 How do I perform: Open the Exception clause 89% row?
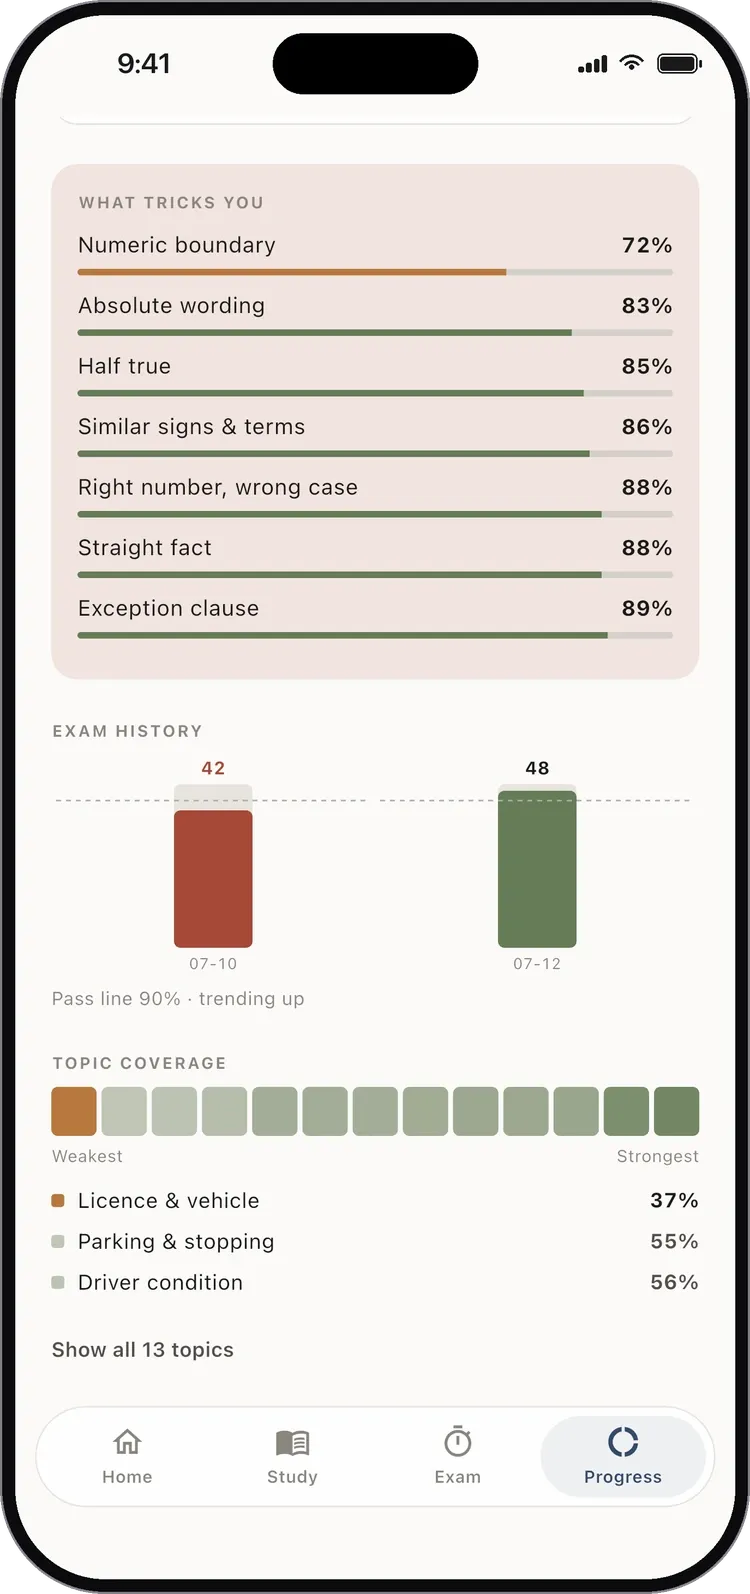click(x=375, y=617)
